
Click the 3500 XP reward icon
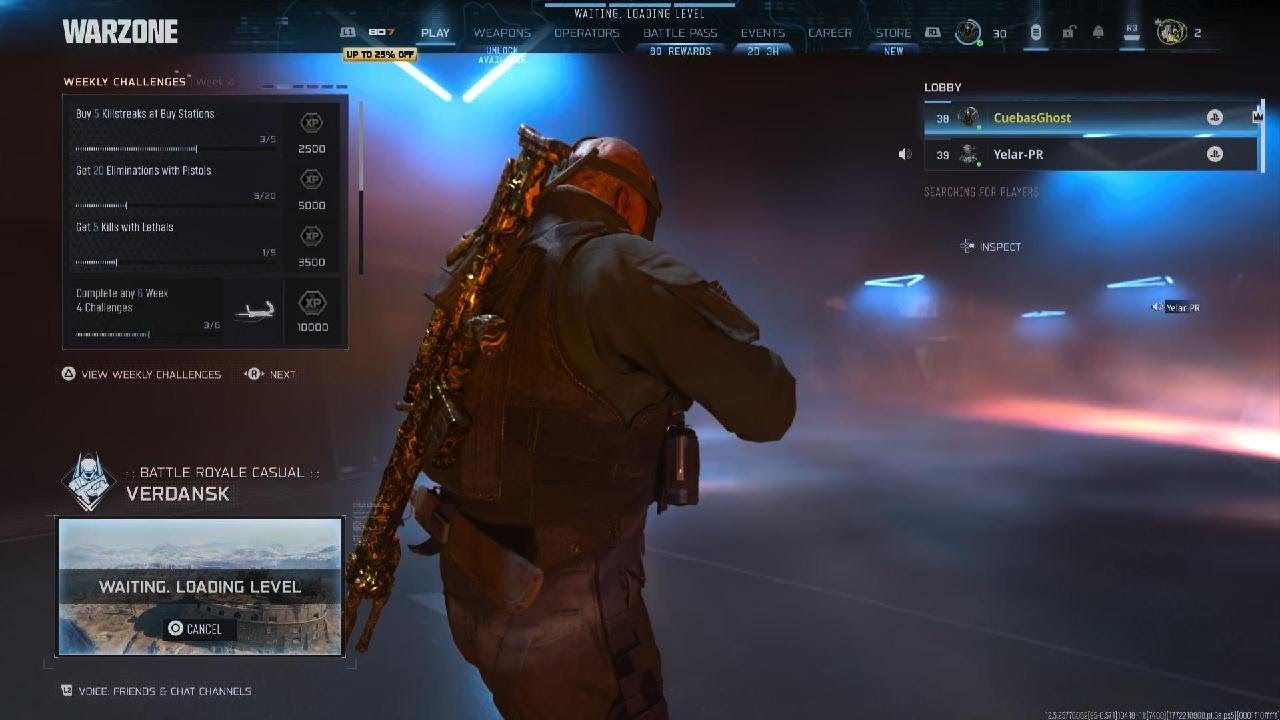point(312,236)
